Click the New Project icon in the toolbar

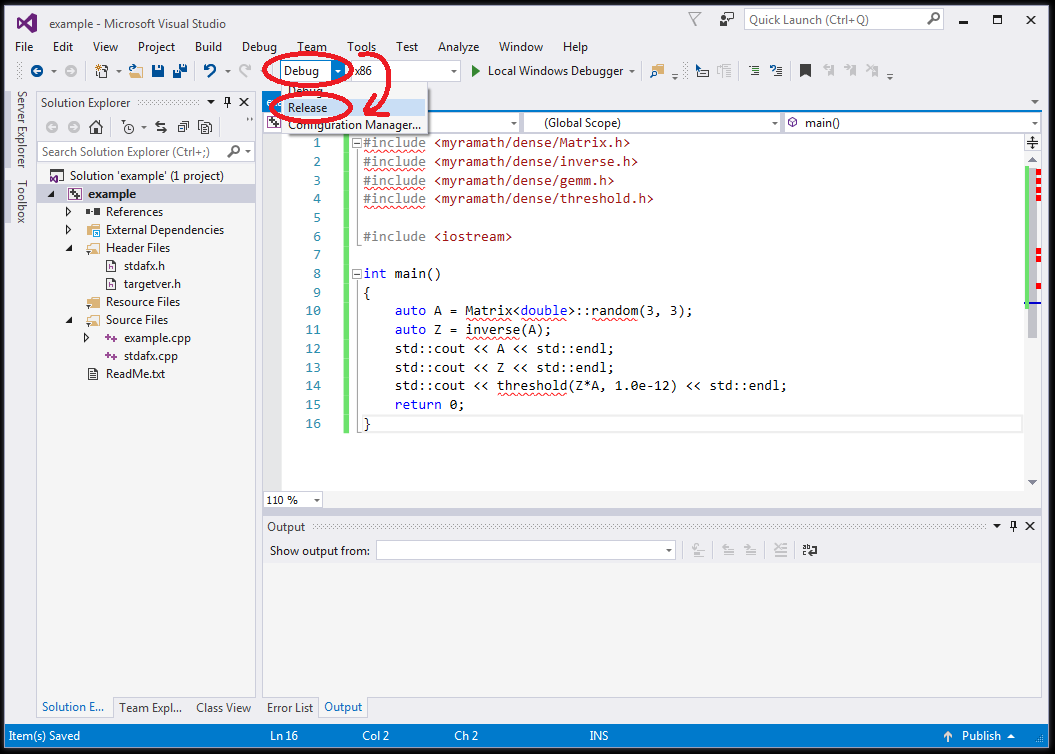[101, 71]
